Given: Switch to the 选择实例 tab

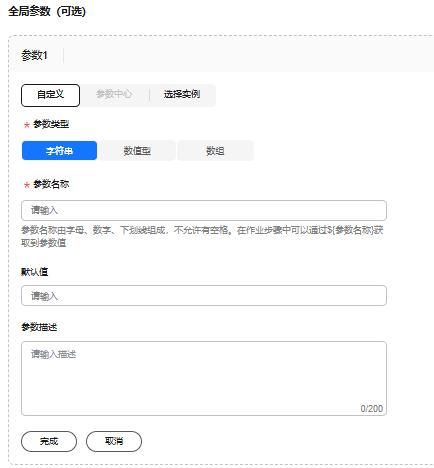Looking at the screenshot, I should (182, 94).
